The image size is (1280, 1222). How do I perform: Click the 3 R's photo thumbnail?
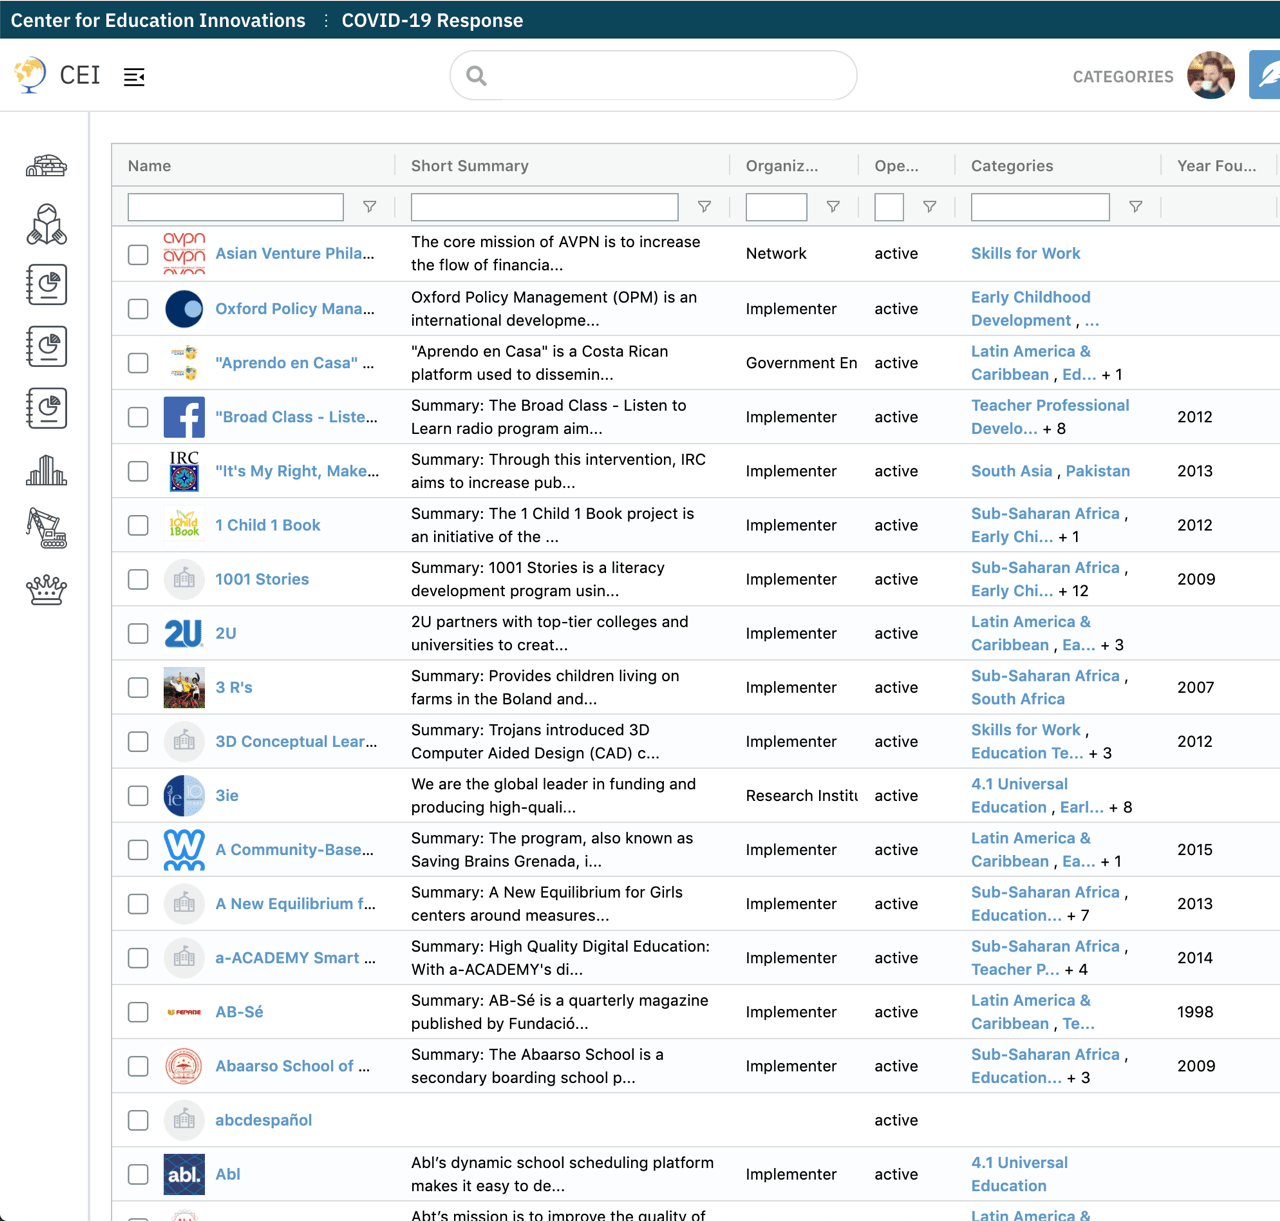click(184, 687)
